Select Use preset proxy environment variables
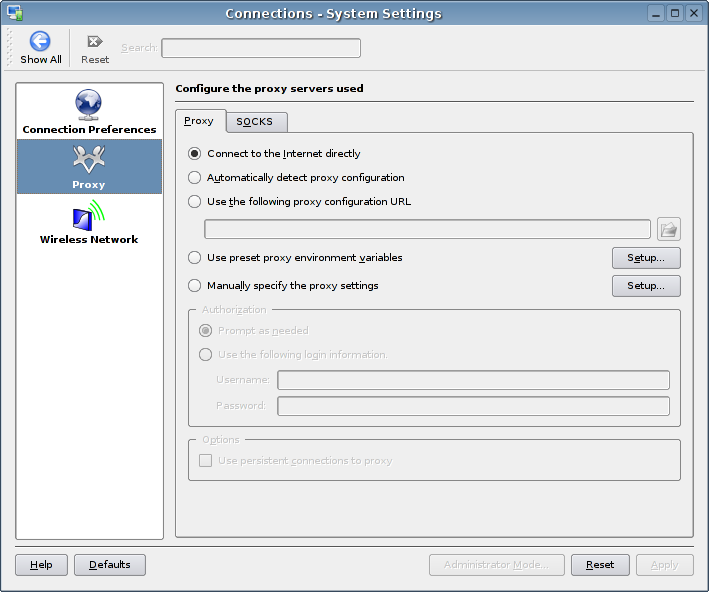The image size is (709, 592). (195, 258)
